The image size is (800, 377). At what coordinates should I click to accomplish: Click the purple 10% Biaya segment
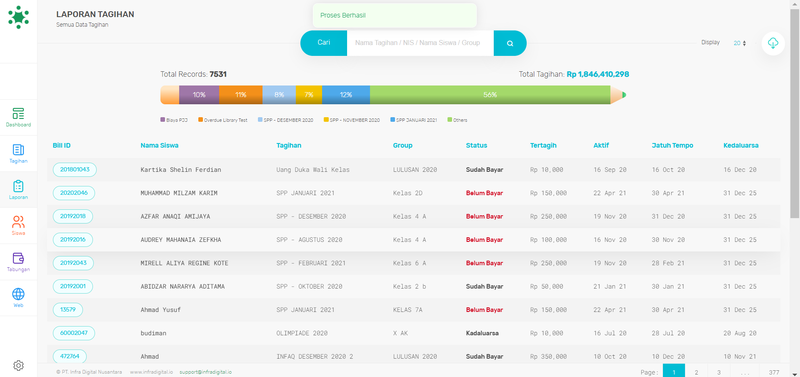199,95
